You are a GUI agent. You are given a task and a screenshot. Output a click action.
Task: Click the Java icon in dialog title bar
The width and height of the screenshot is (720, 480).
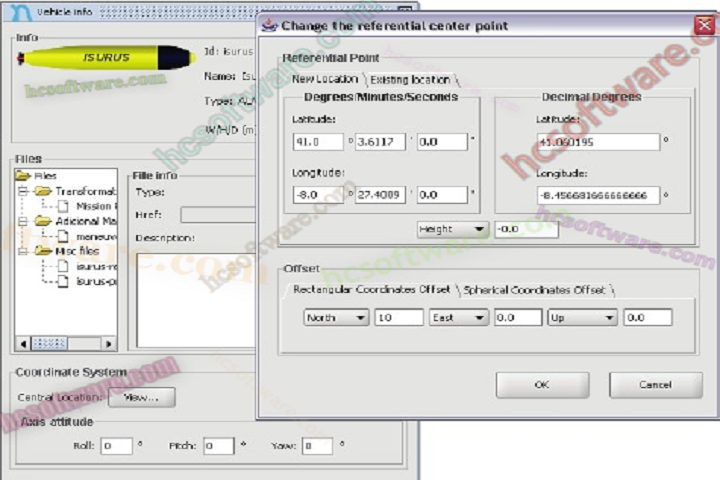(270, 25)
